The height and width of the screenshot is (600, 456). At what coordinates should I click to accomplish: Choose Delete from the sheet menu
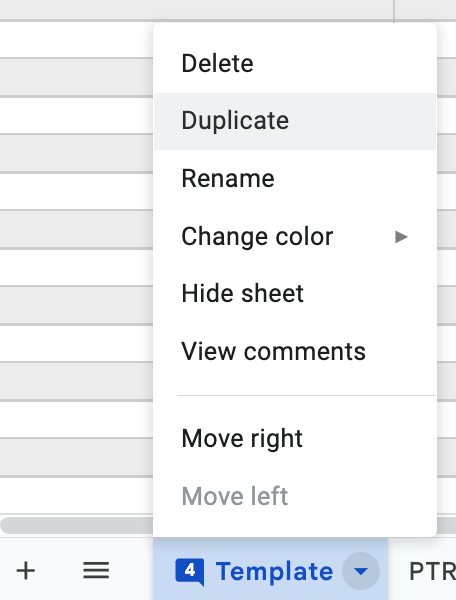(x=295, y=64)
